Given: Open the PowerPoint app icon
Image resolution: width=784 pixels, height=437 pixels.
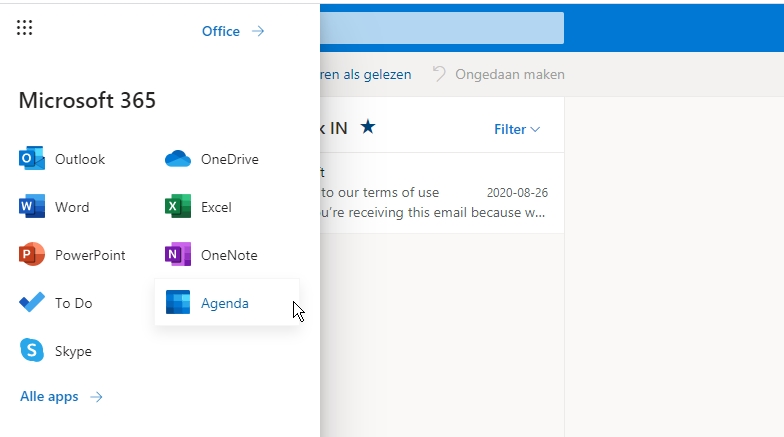Looking at the screenshot, I should (32, 255).
